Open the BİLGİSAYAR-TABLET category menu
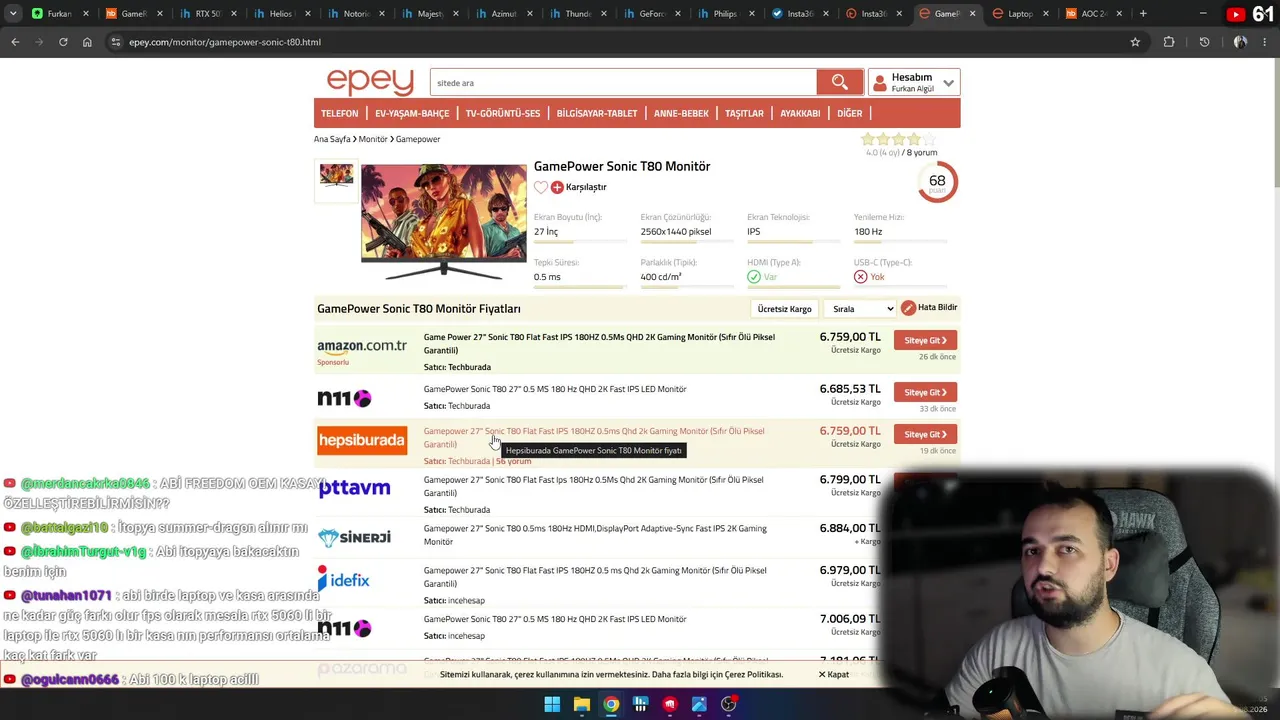 [597, 113]
